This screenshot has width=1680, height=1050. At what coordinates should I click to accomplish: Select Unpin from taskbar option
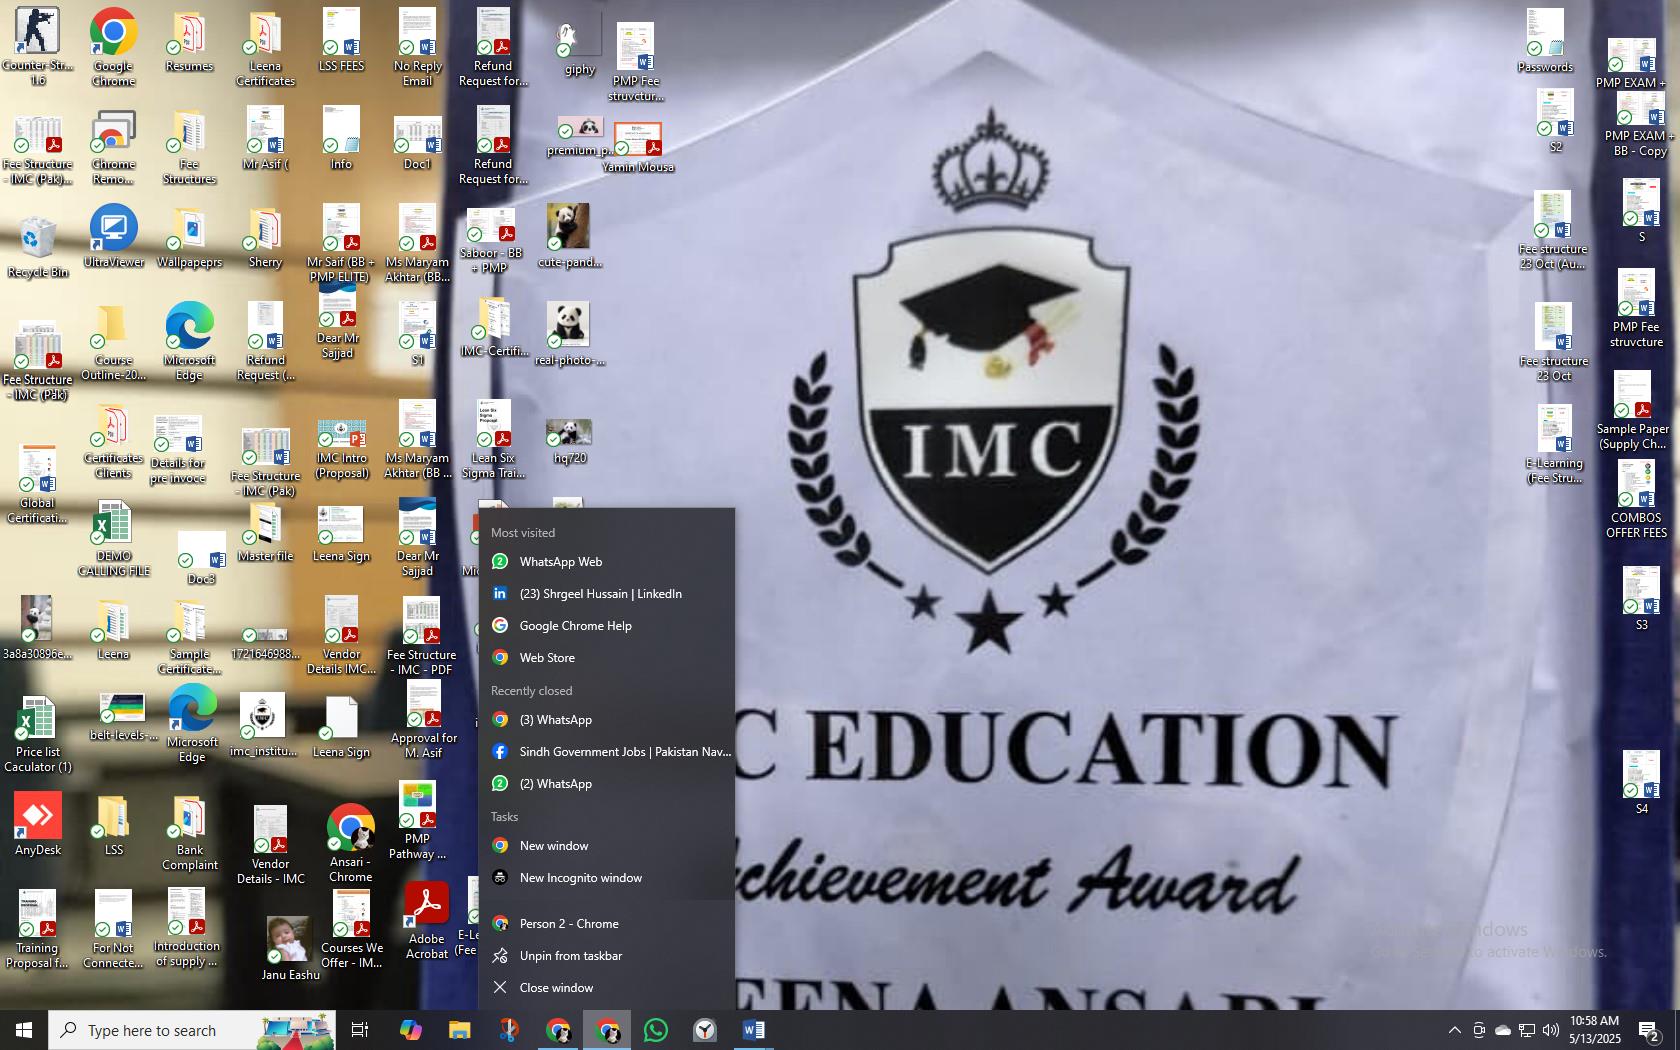coord(607,956)
